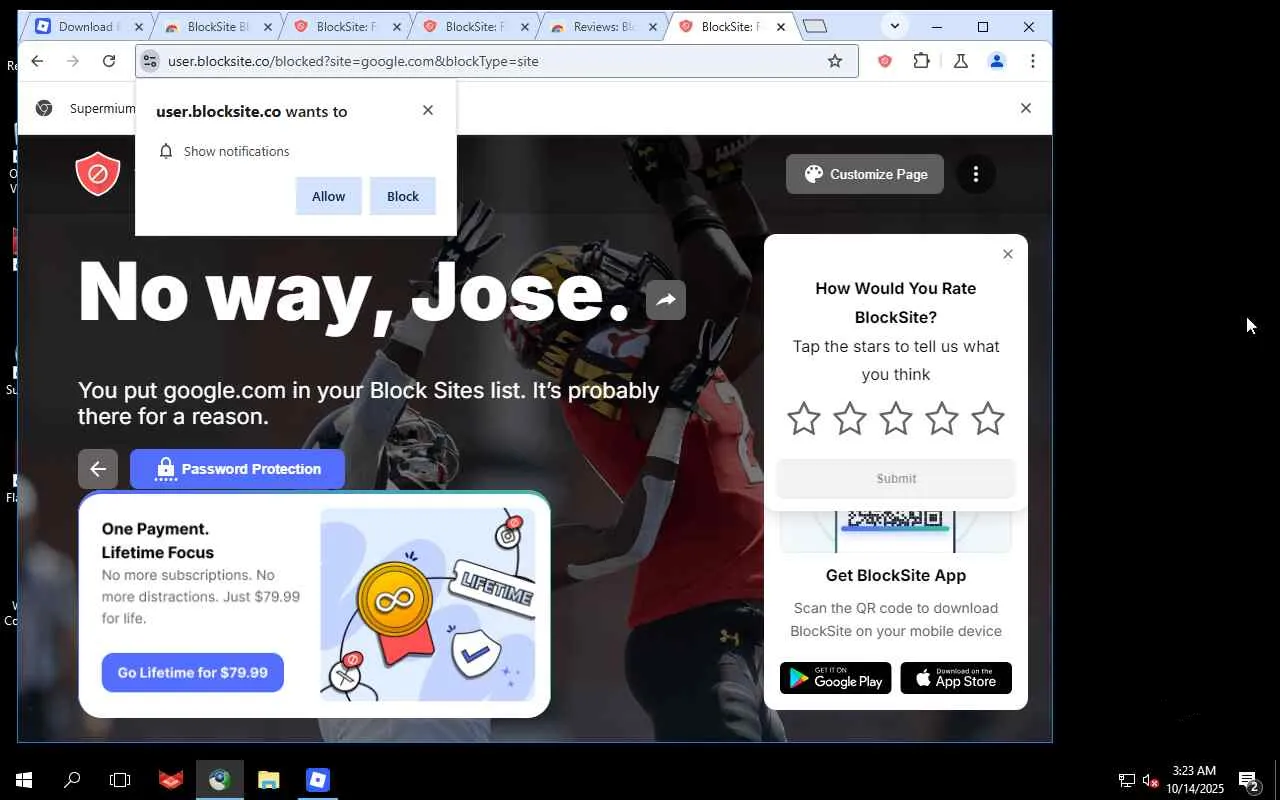
Task: View site information for user.blocksite.co
Action: click(150, 61)
